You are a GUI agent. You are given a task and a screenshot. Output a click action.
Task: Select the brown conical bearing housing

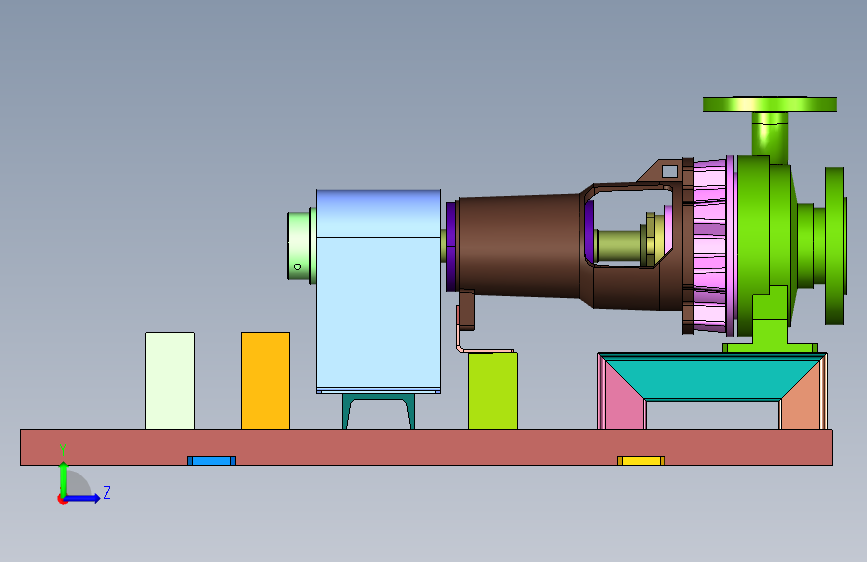(520, 246)
